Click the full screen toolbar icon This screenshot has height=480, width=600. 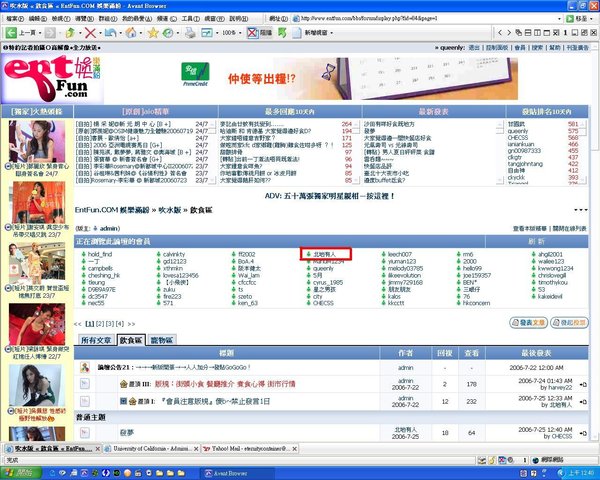(x=207, y=33)
